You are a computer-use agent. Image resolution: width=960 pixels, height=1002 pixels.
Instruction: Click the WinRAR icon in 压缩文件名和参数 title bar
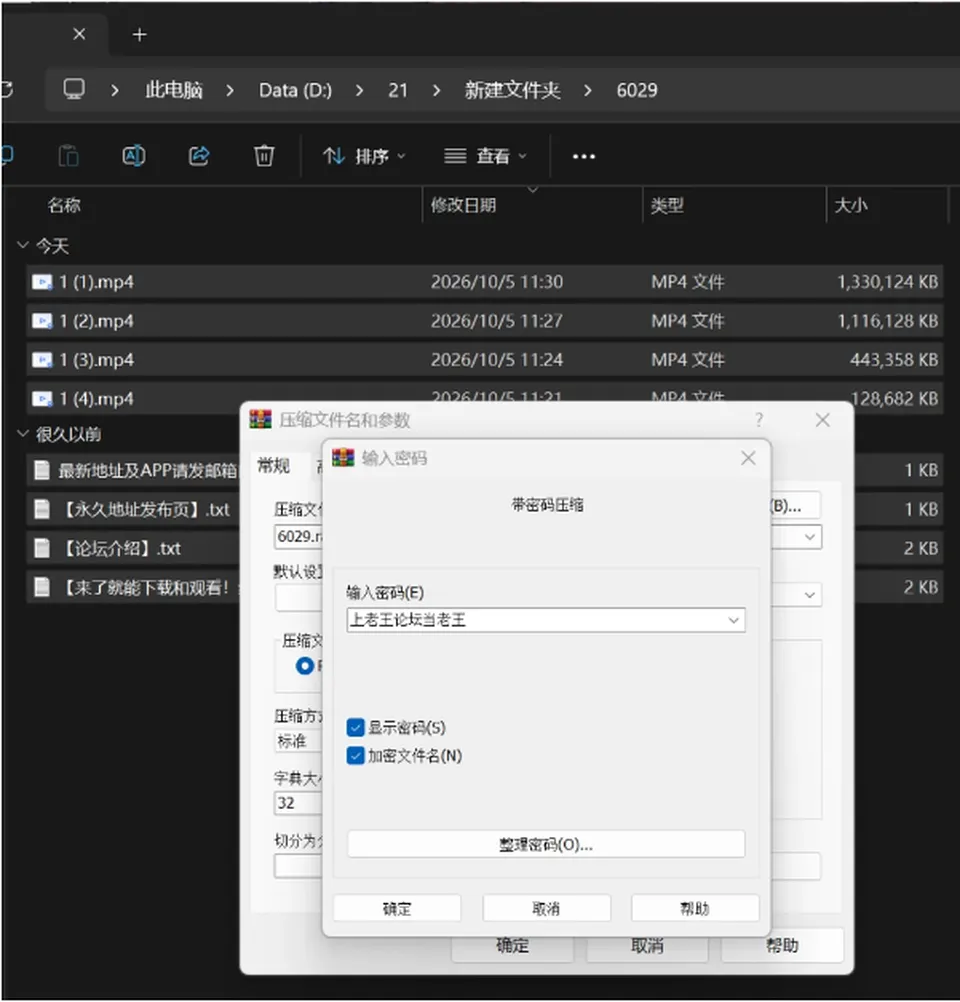tap(260, 419)
